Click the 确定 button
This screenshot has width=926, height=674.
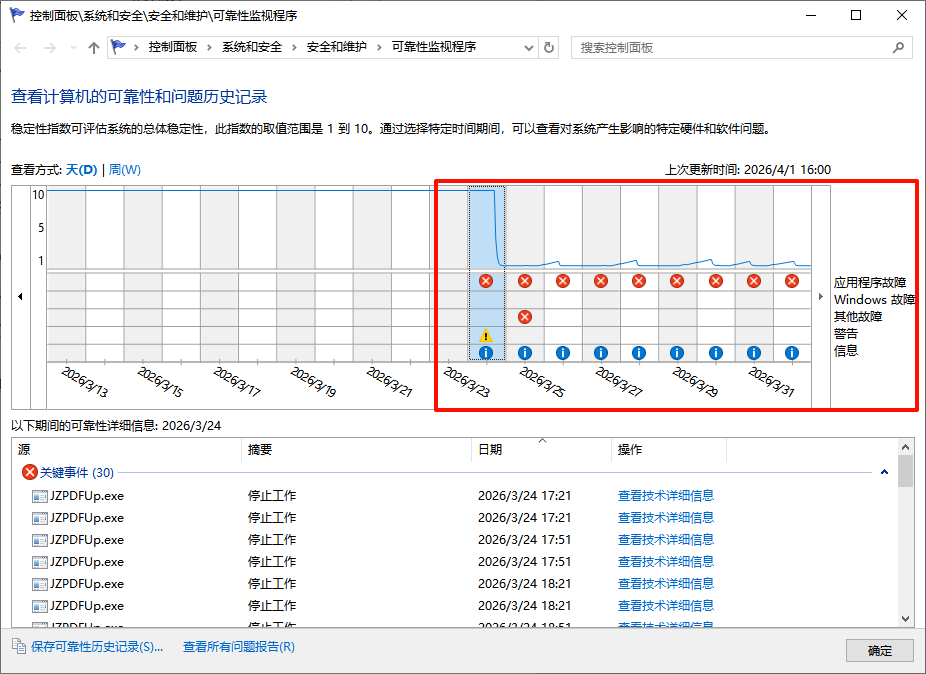[x=879, y=650]
